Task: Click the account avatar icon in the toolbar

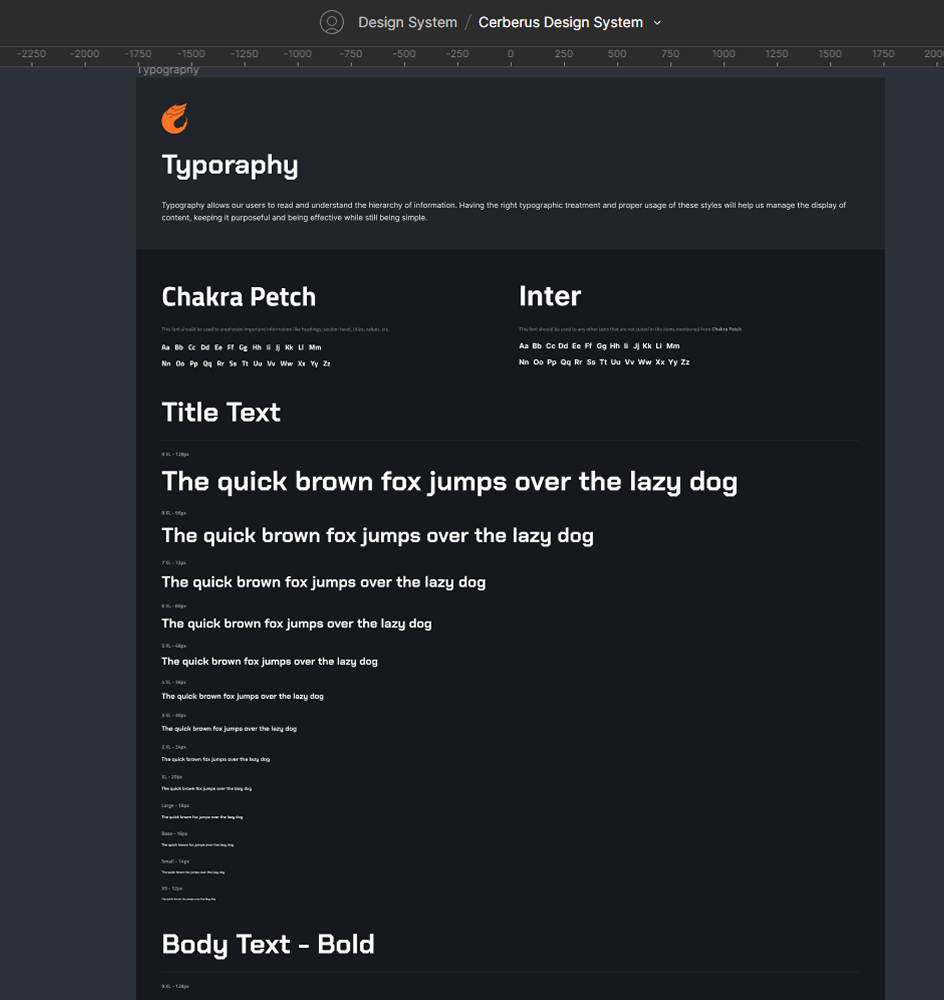Action: click(331, 21)
